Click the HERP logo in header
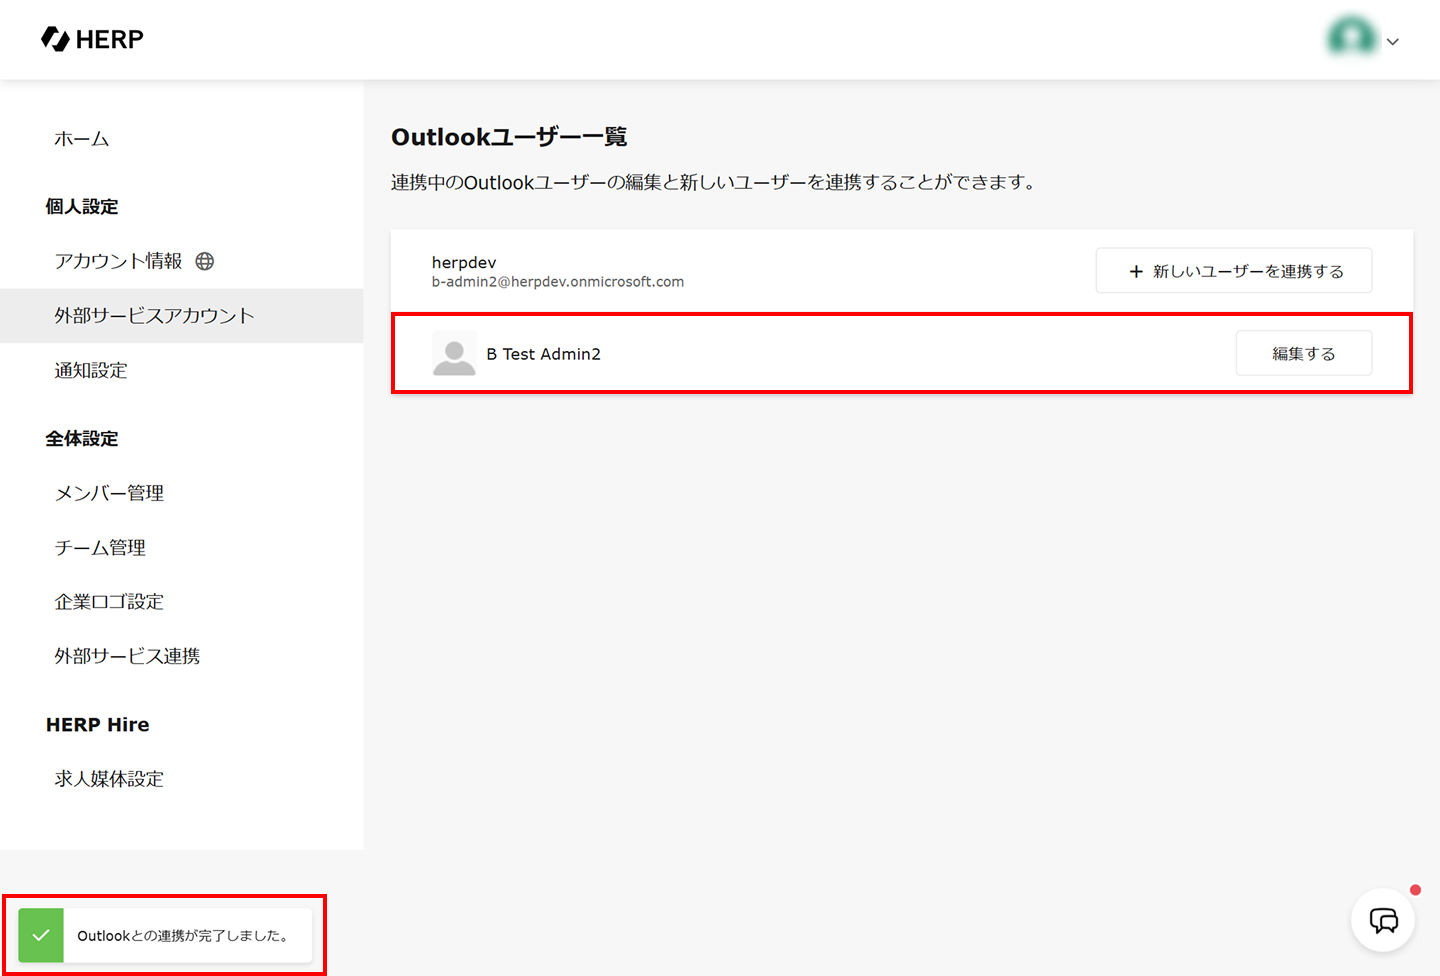 92,39
